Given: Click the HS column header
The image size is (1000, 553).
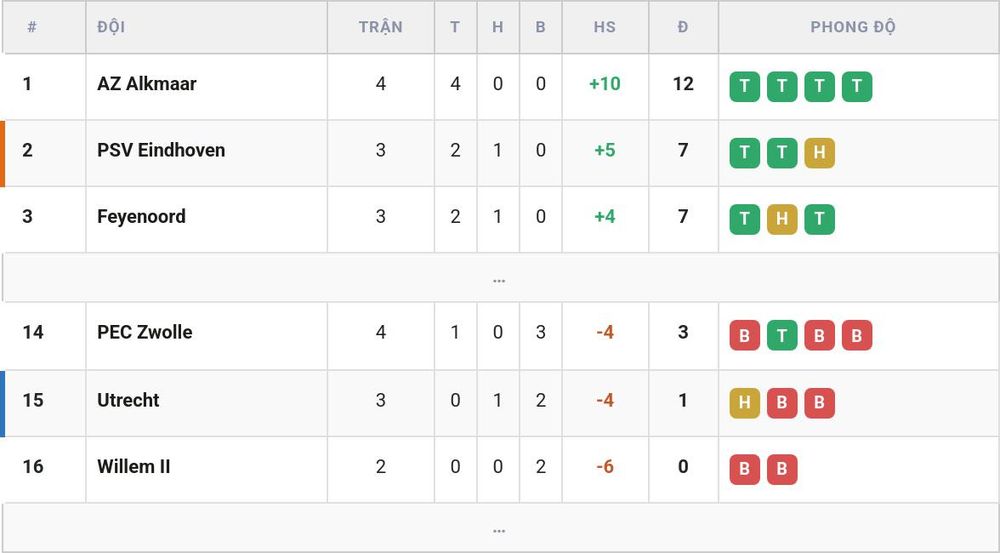Looking at the screenshot, I should pyautogui.click(x=605, y=27).
